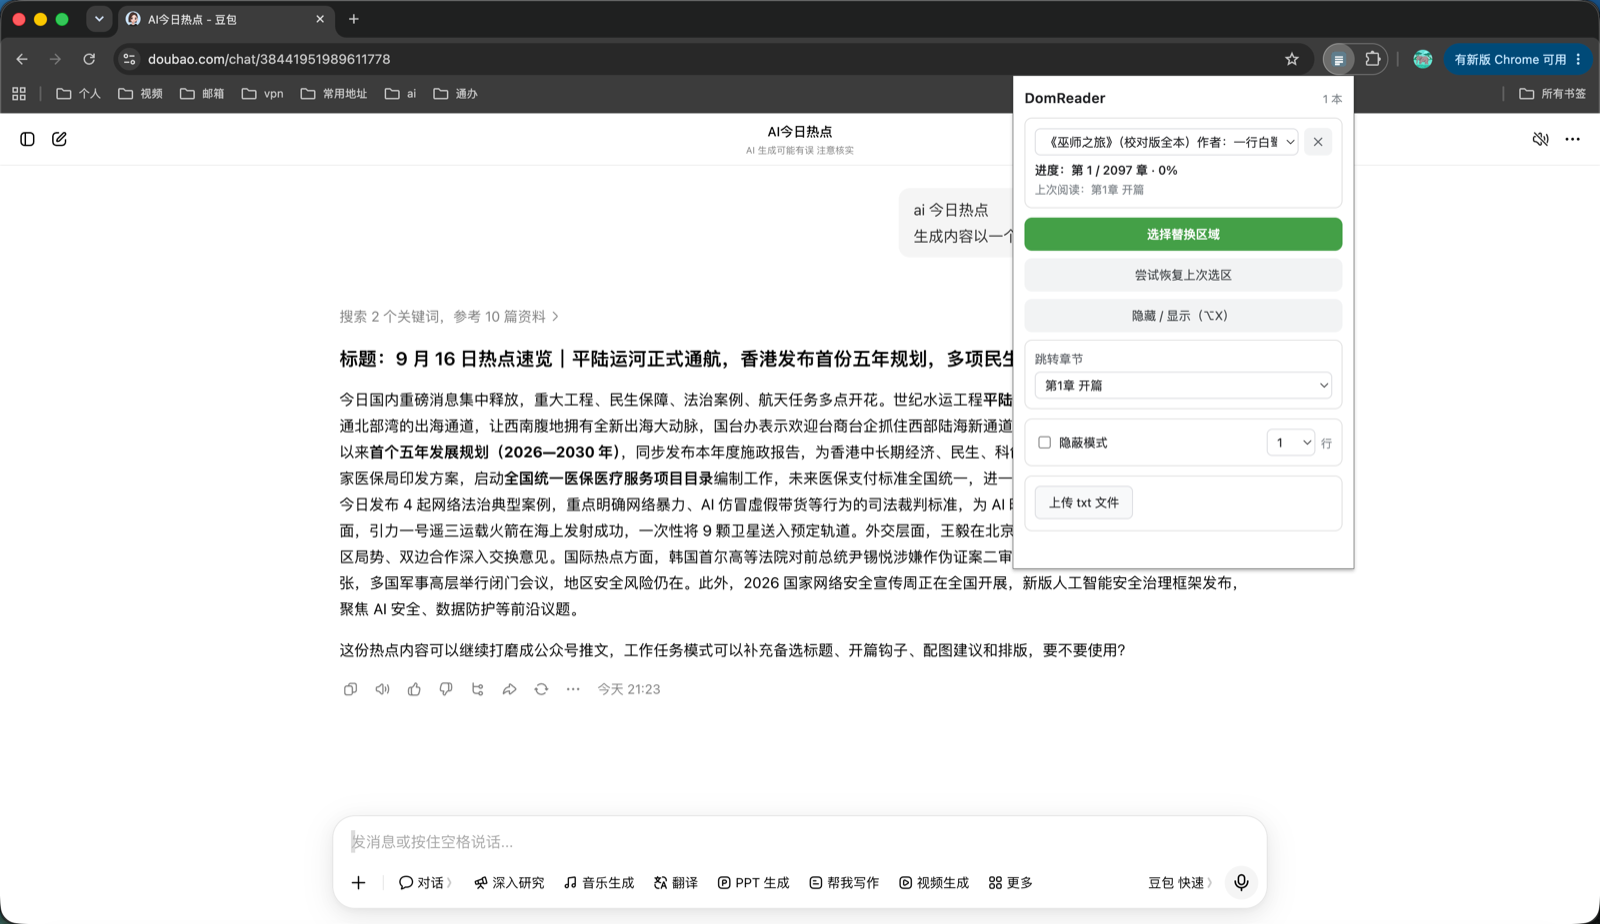The image size is (1600, 924).
Task: Open 更多 tools menu
Action: 1010,883
